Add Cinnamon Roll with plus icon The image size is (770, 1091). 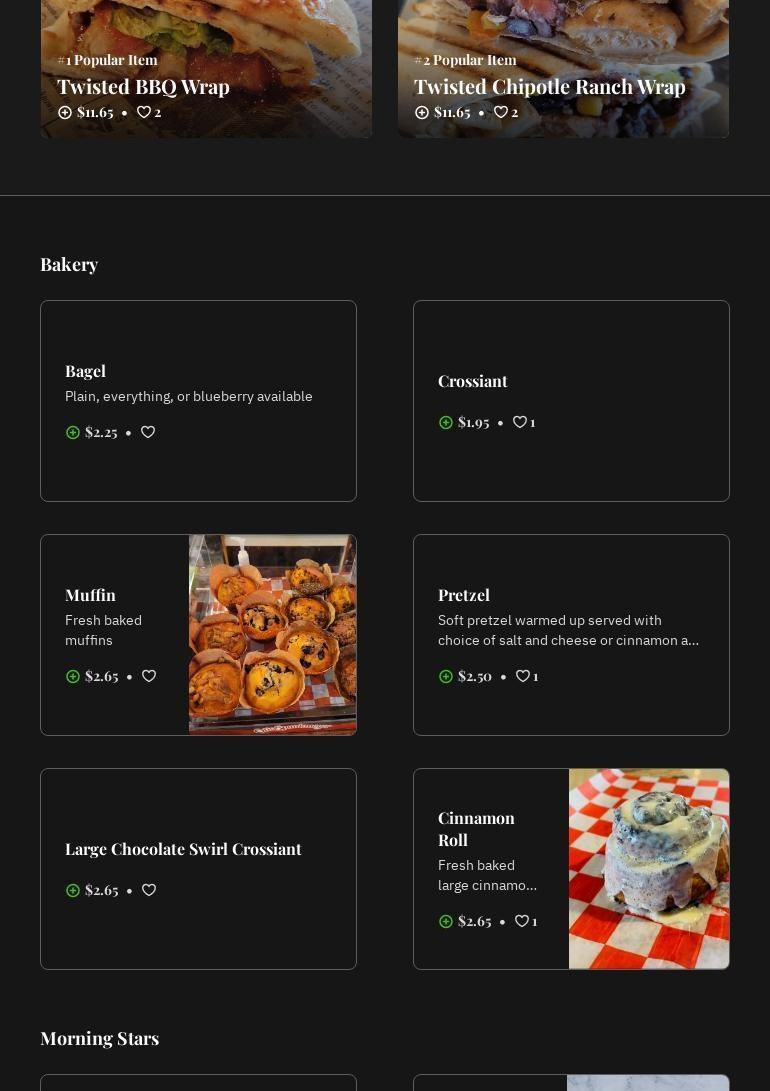pos(446,921)
